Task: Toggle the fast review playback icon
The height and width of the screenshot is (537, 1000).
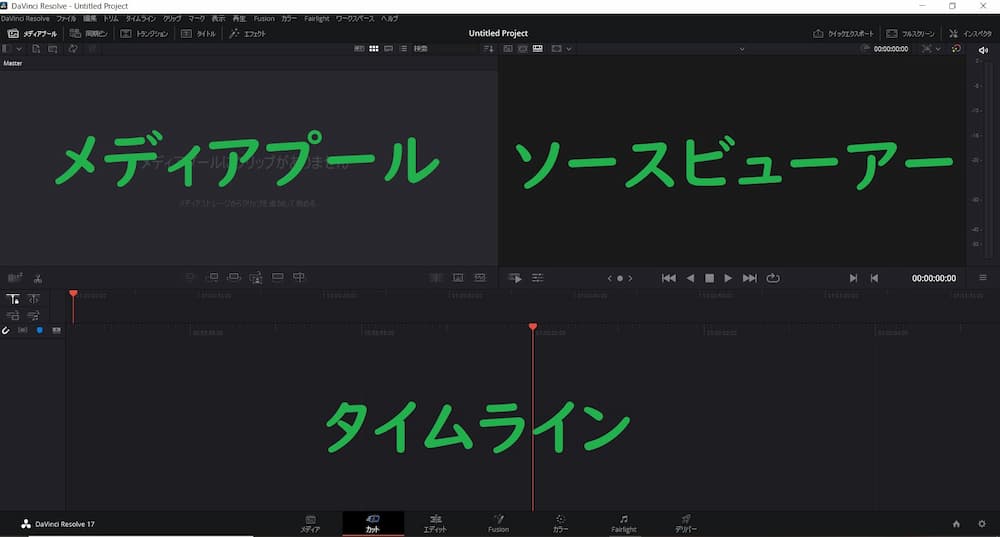Action: point(515,278)
